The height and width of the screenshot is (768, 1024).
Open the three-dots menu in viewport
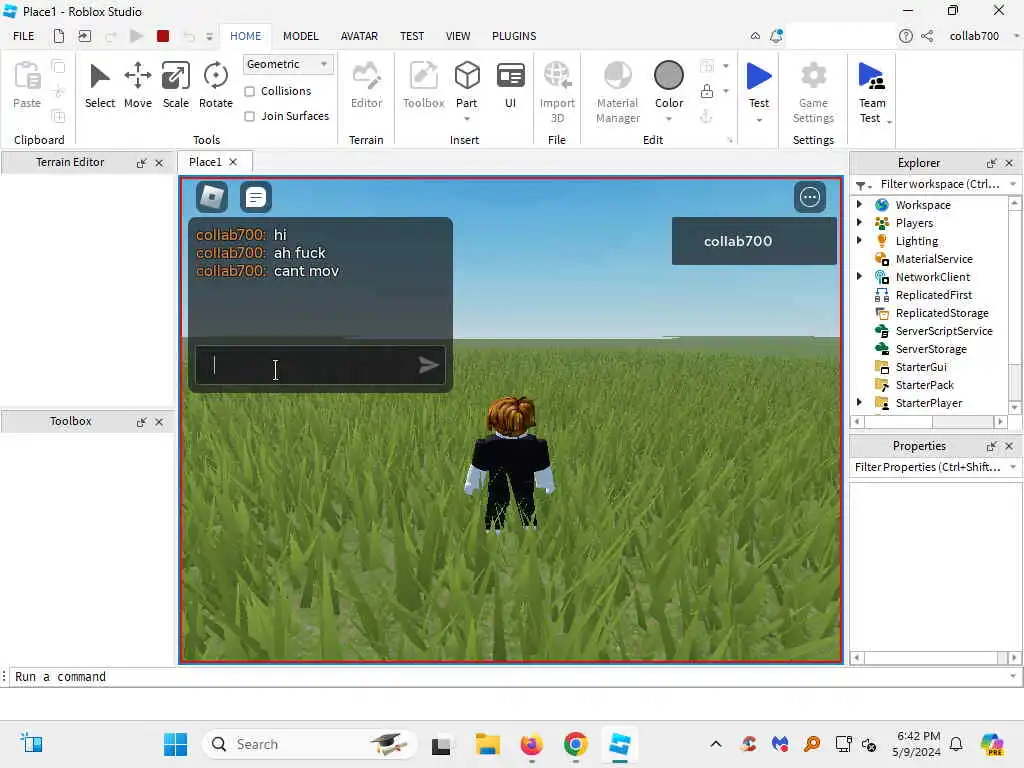(x=810, y=197)
